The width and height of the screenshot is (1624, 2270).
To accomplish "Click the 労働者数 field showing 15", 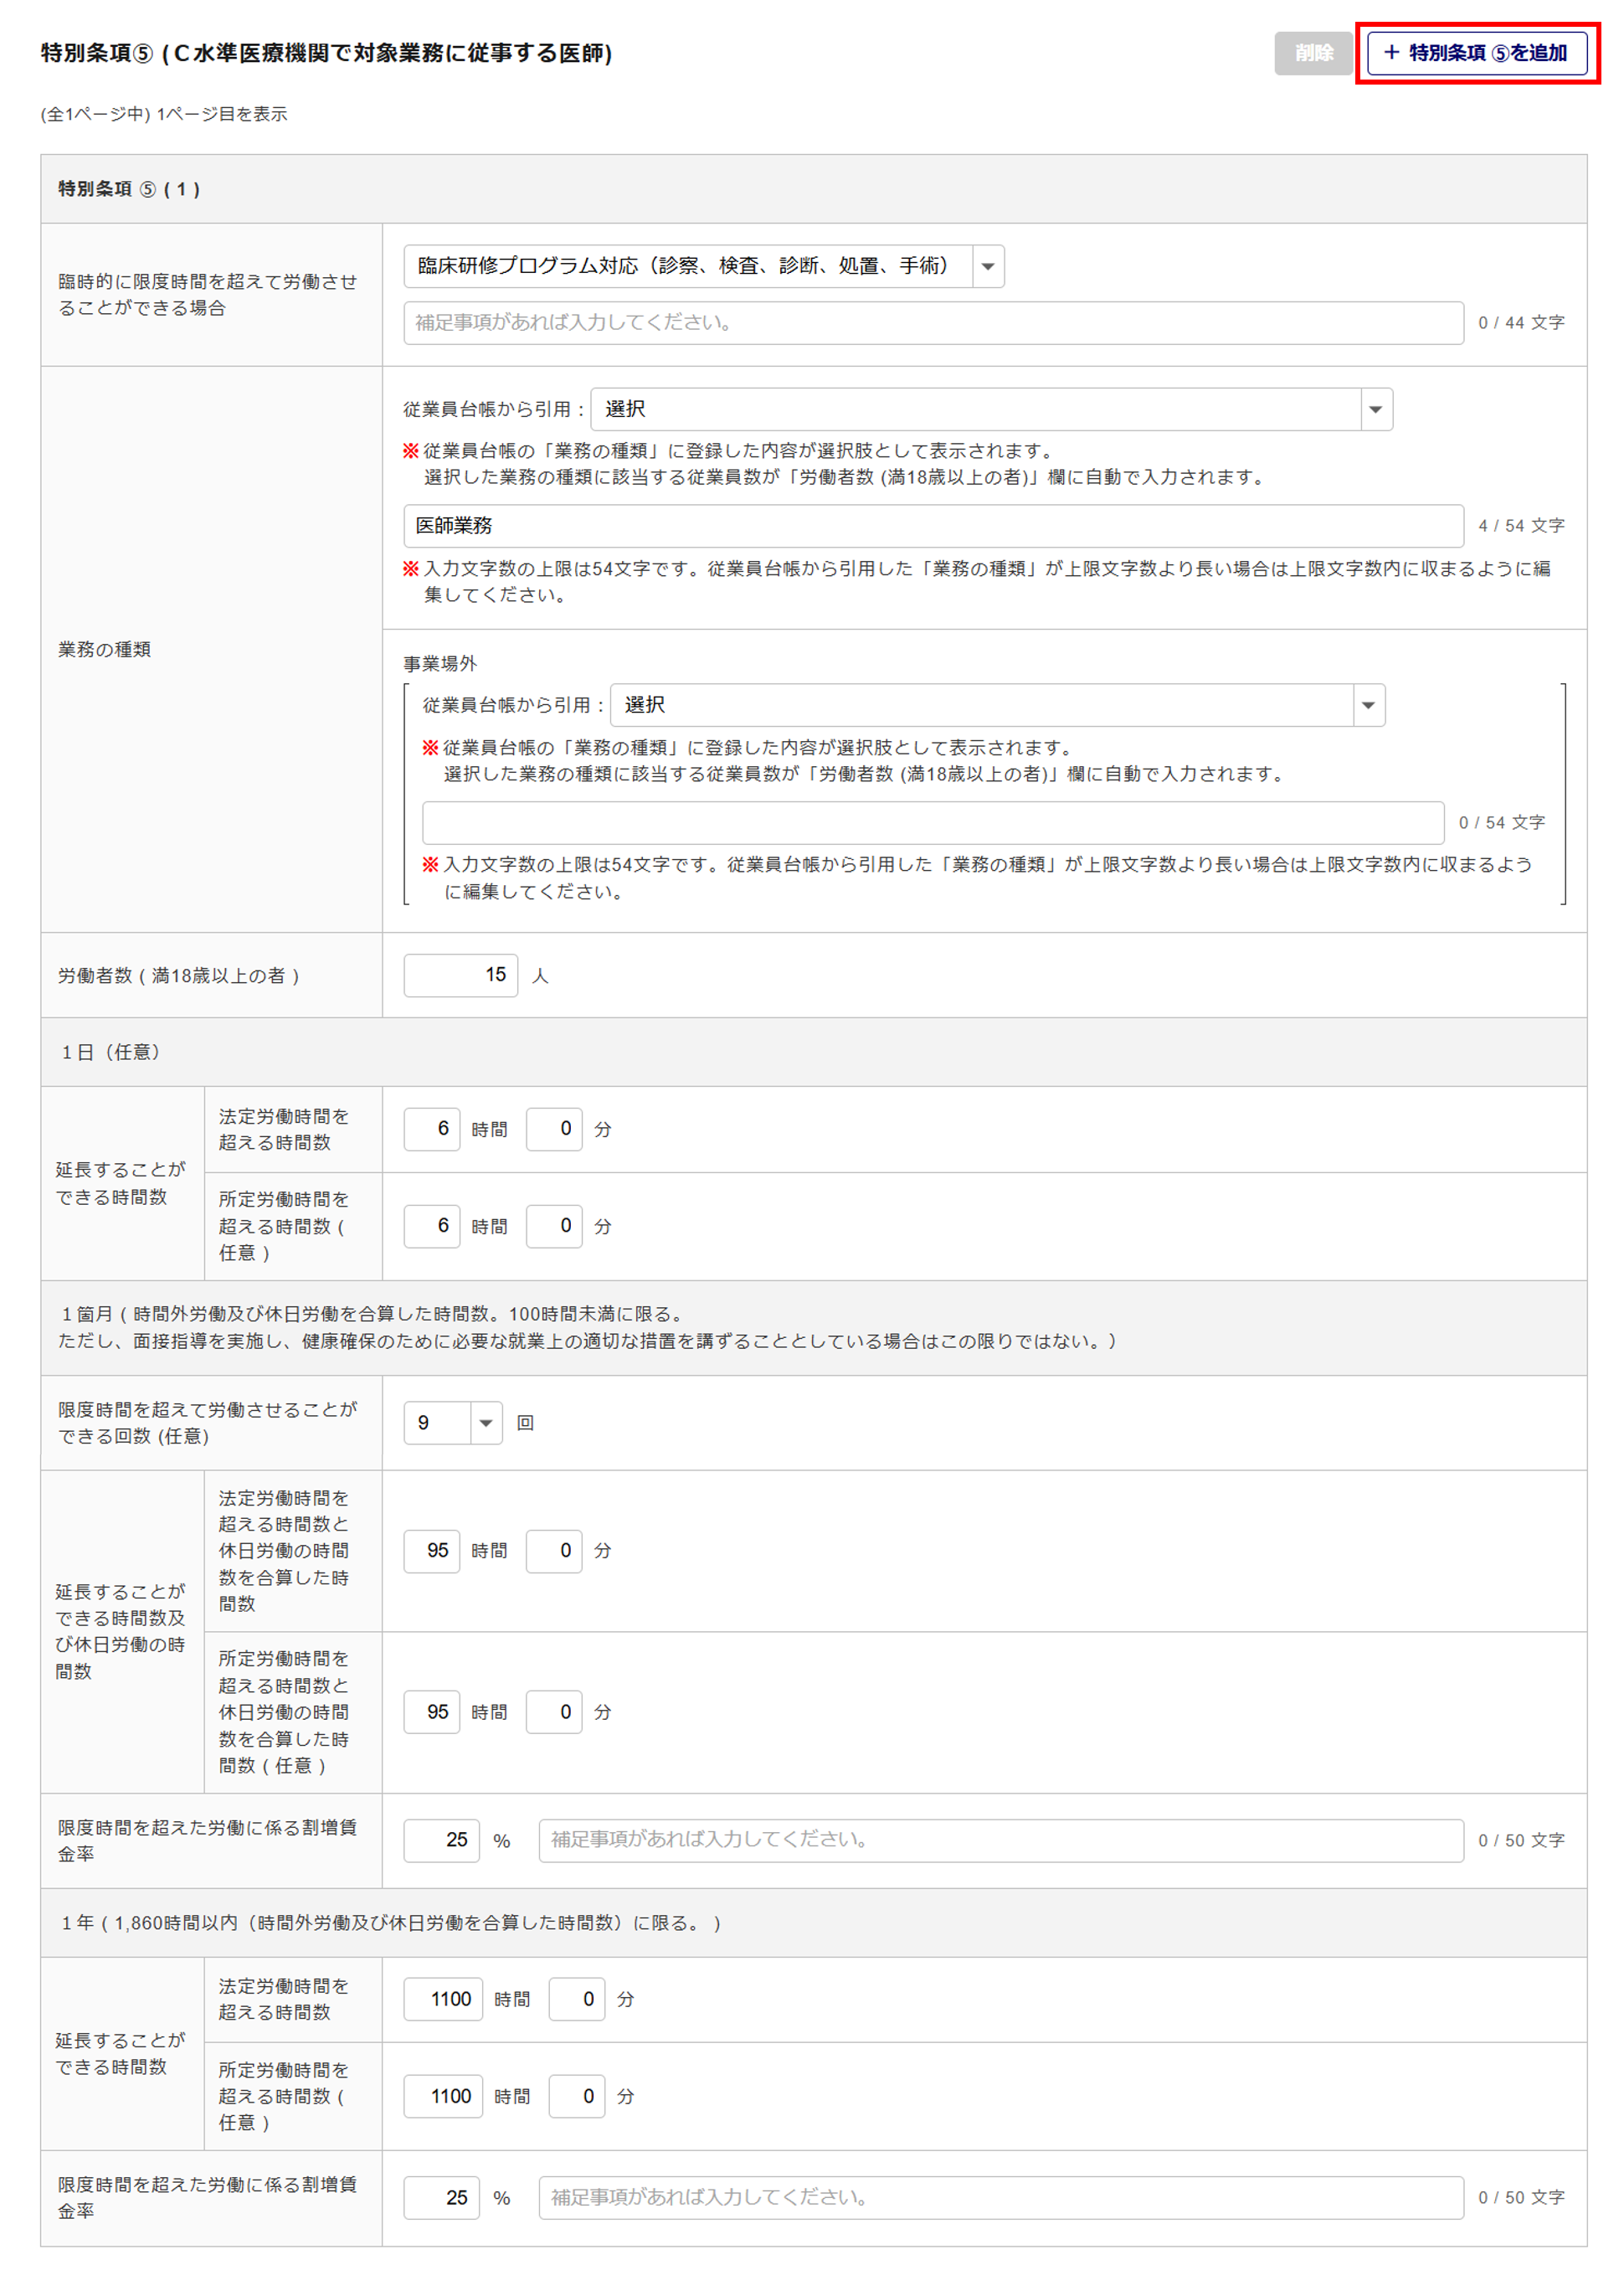I will coord(460,975).
